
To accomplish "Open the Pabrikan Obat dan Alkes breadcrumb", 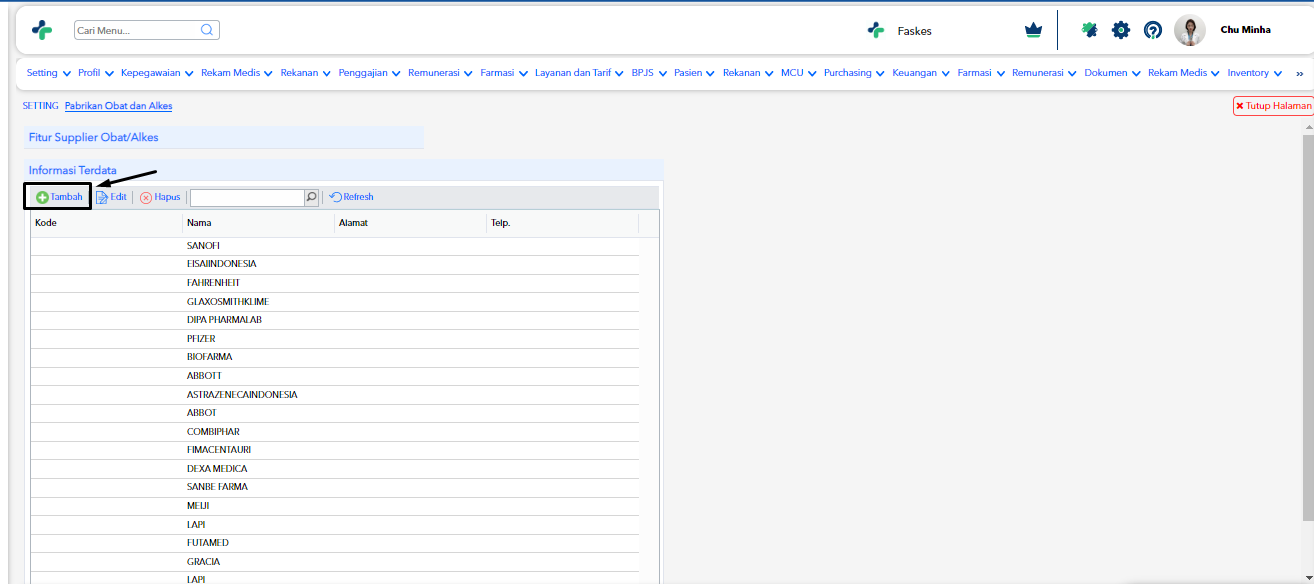I will tap(118, 106).
